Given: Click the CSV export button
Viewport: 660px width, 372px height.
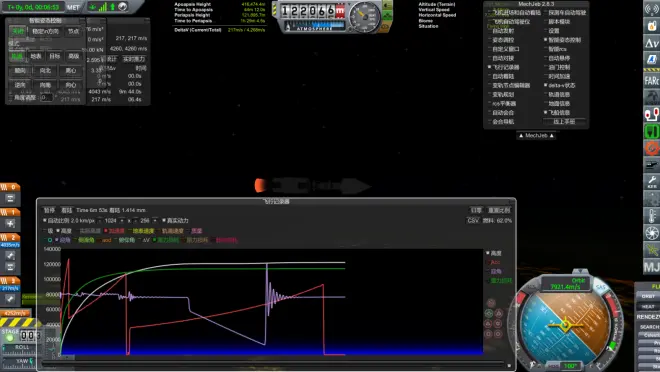Looking at the screenshot, I should pos(473,221).
